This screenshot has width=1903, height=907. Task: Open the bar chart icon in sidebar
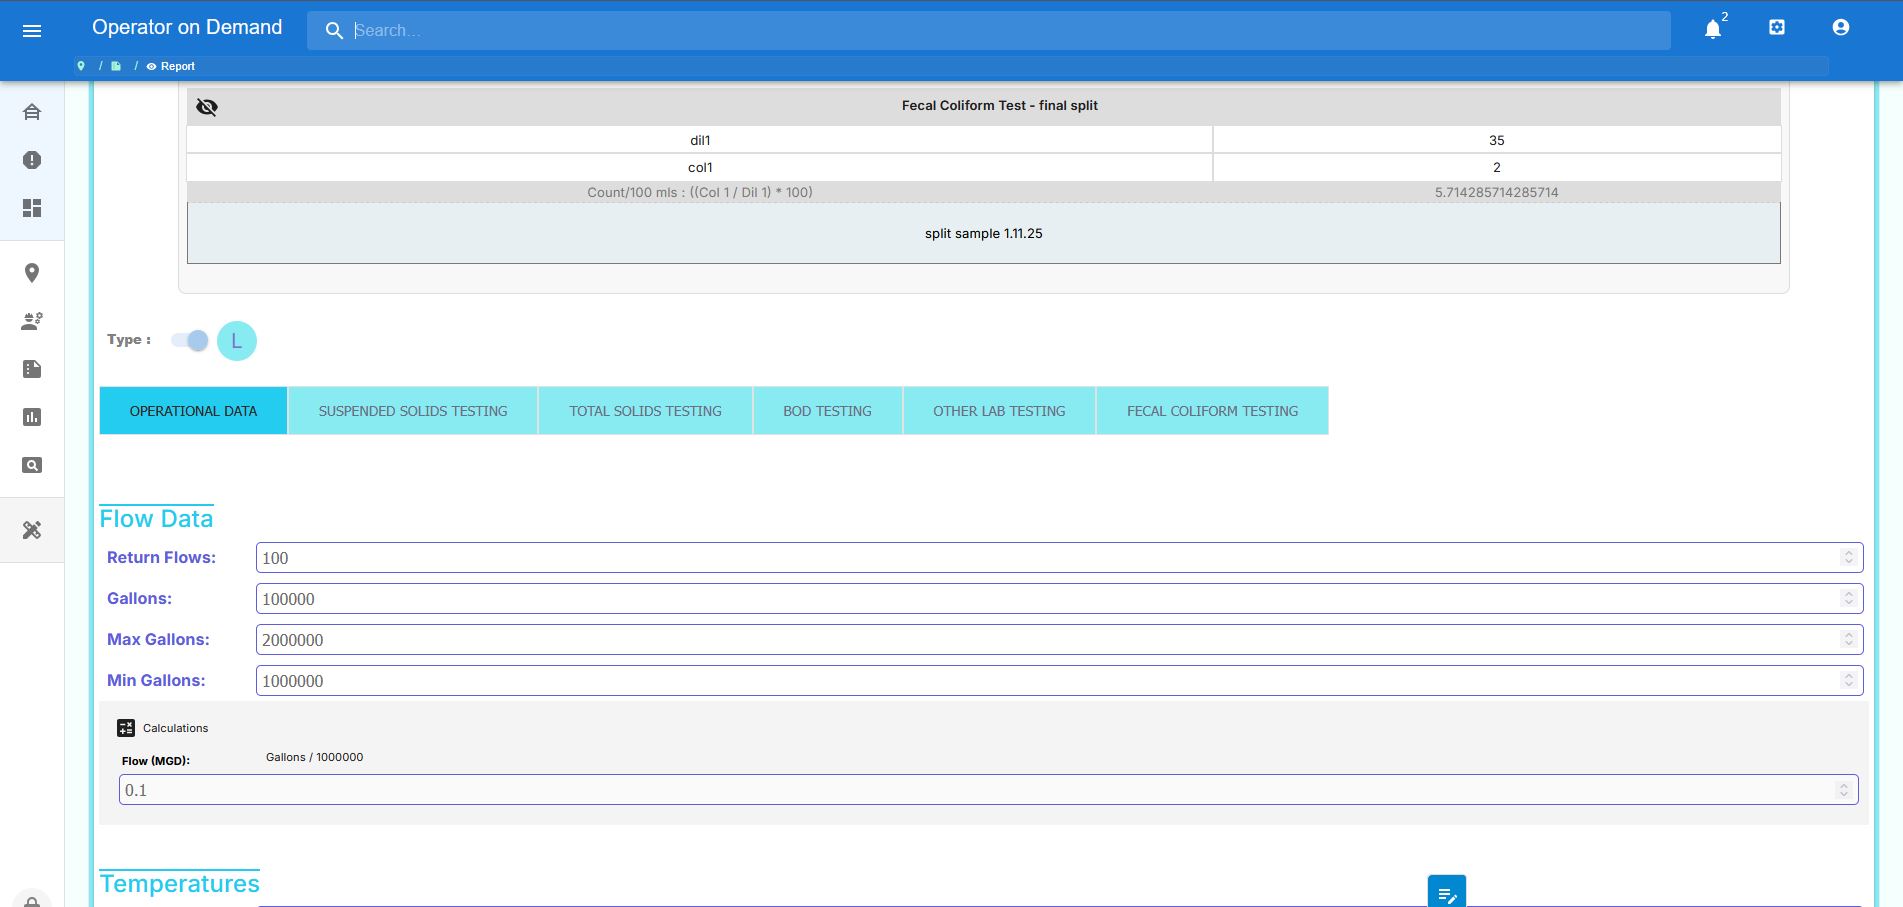[32, 417]
